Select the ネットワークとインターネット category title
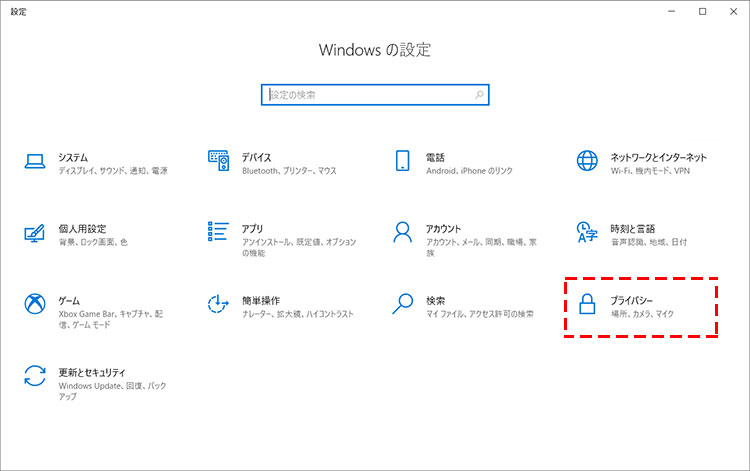The height and width of the screenshot is (471, 750). click(658, 157)
